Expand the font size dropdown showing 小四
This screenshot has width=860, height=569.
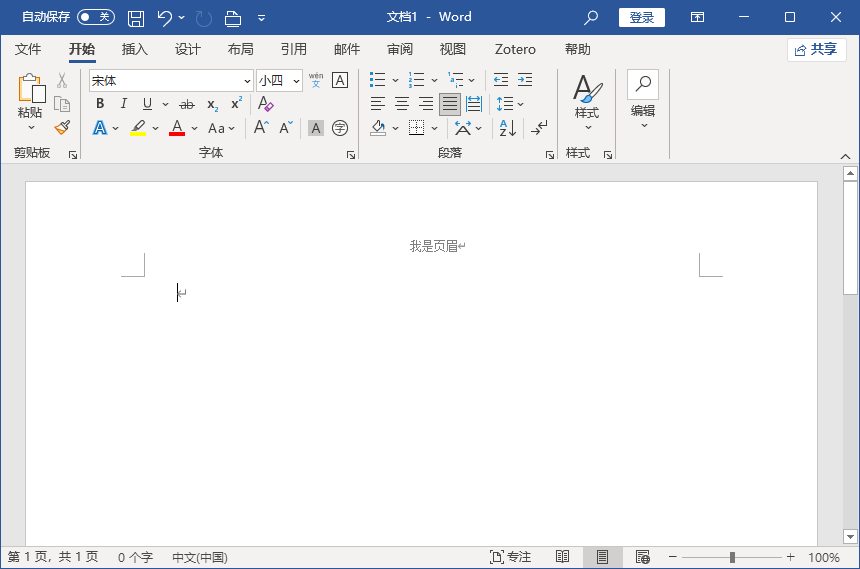click(x=296, y=81)
